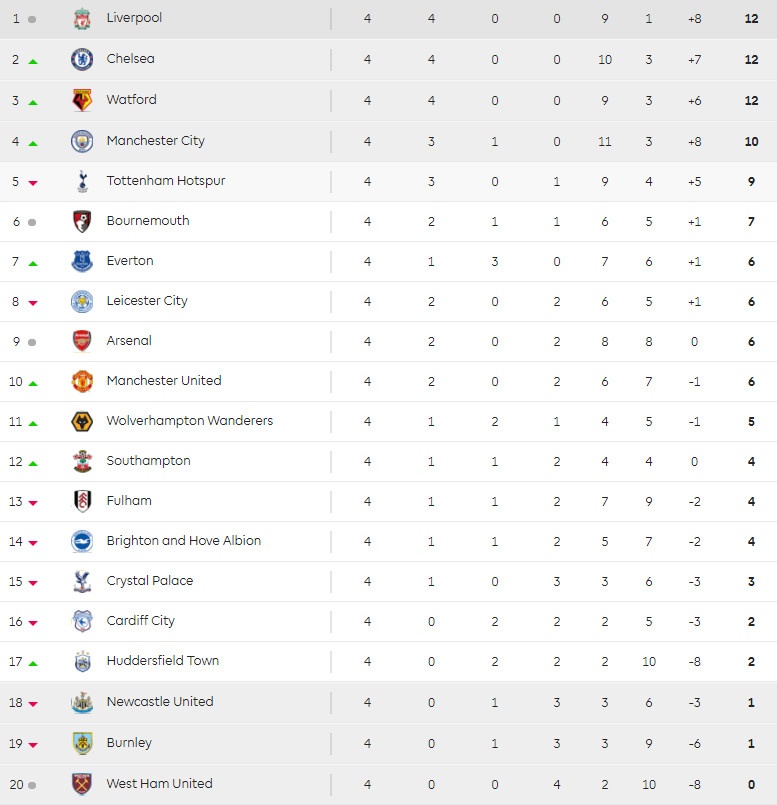The width and height of the screenshot is (777, 805).
Task: Click the Arsenal club badge
Action: pyautogui.click(x=82, y=341)
